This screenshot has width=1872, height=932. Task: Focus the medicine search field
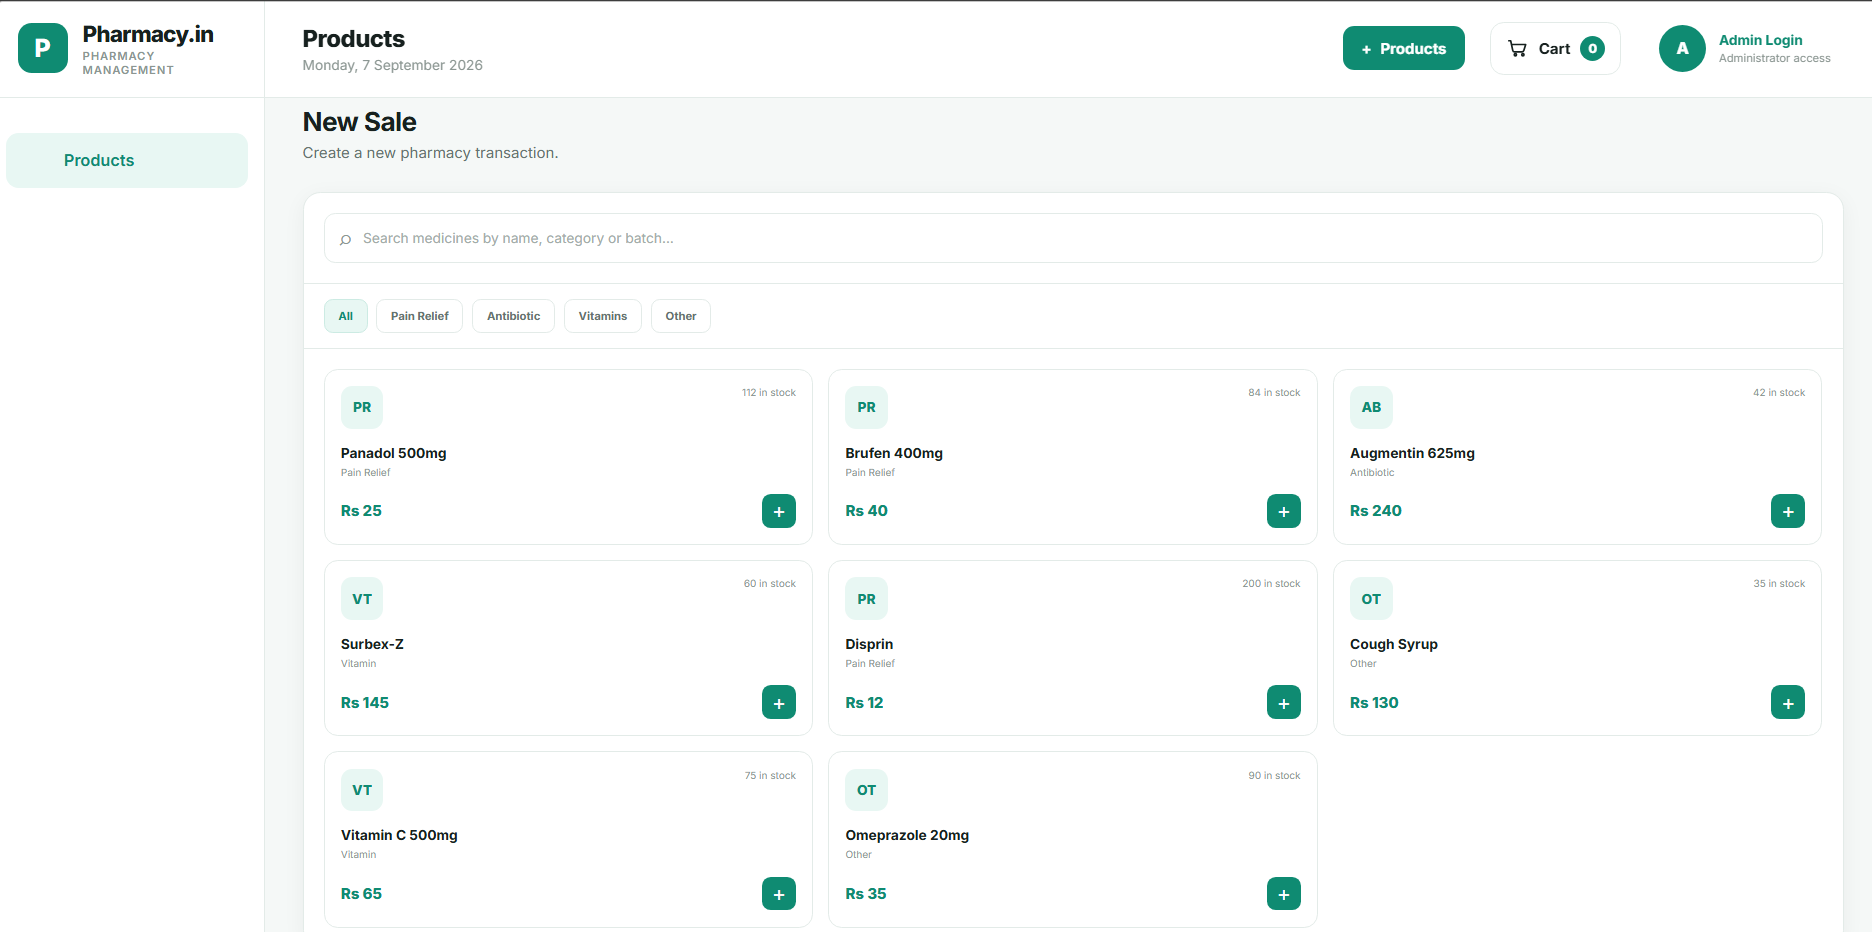[x=1073, y=238]
